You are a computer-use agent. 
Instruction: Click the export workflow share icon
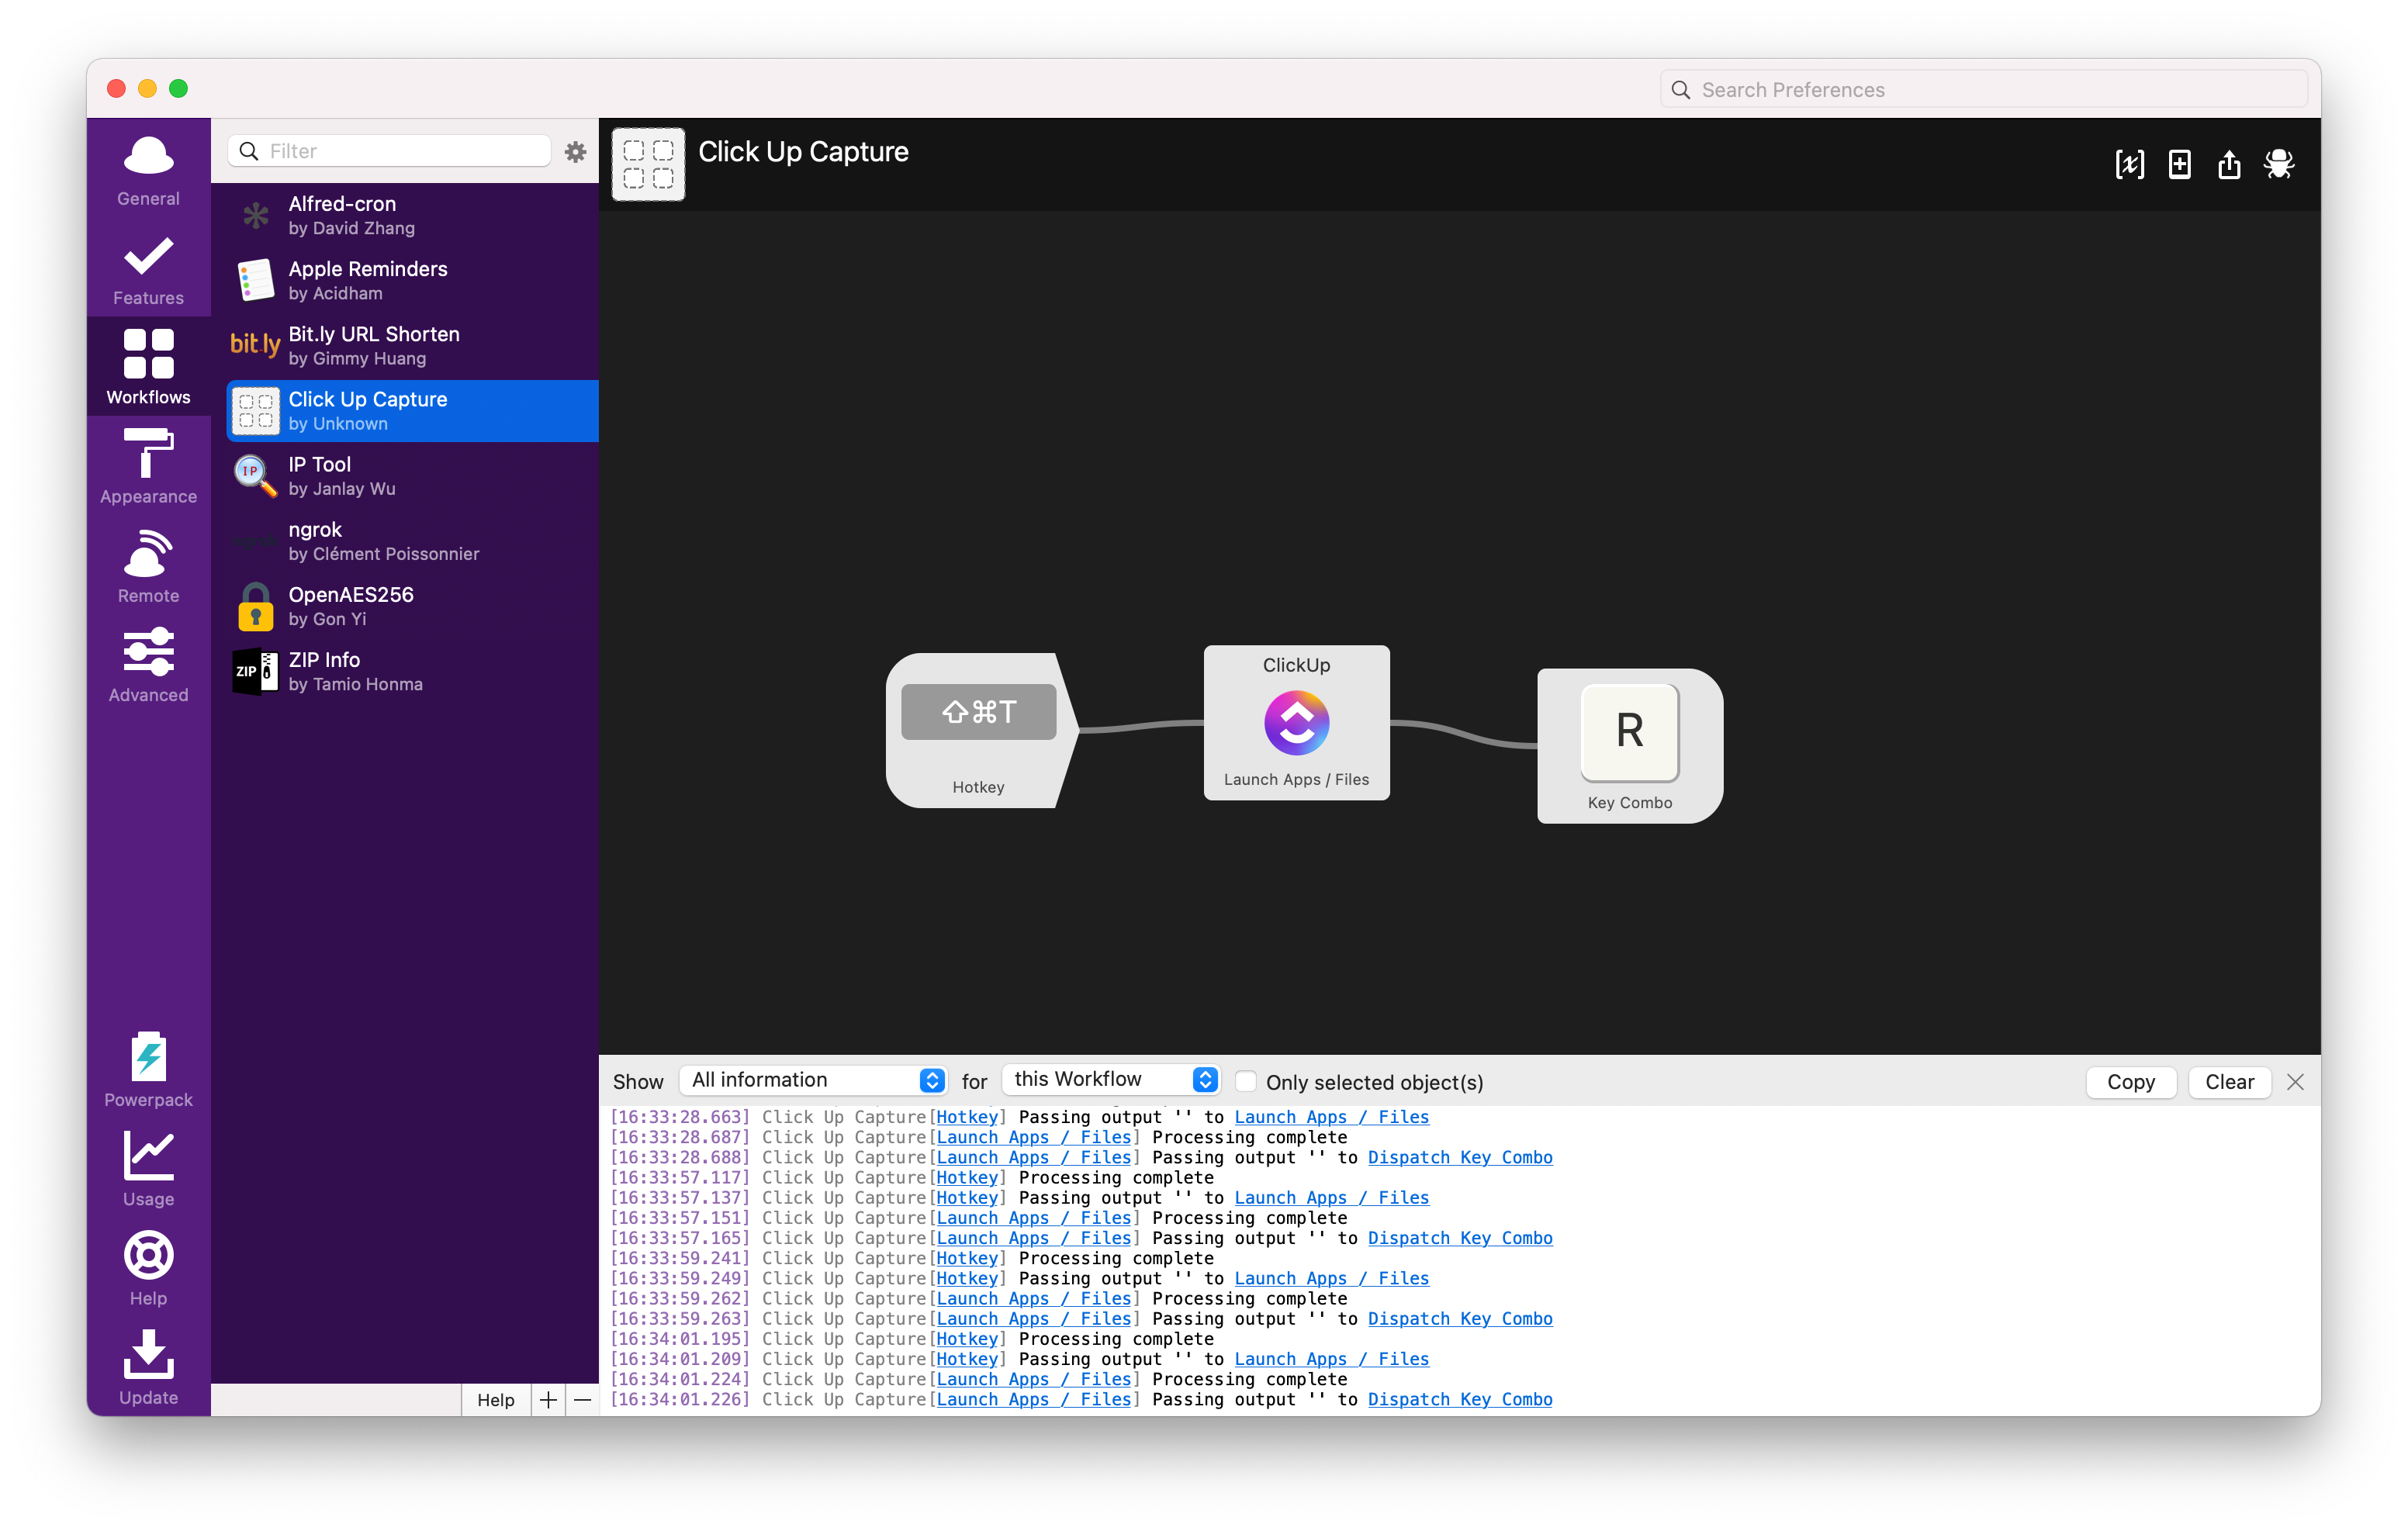click(2229, 164)
